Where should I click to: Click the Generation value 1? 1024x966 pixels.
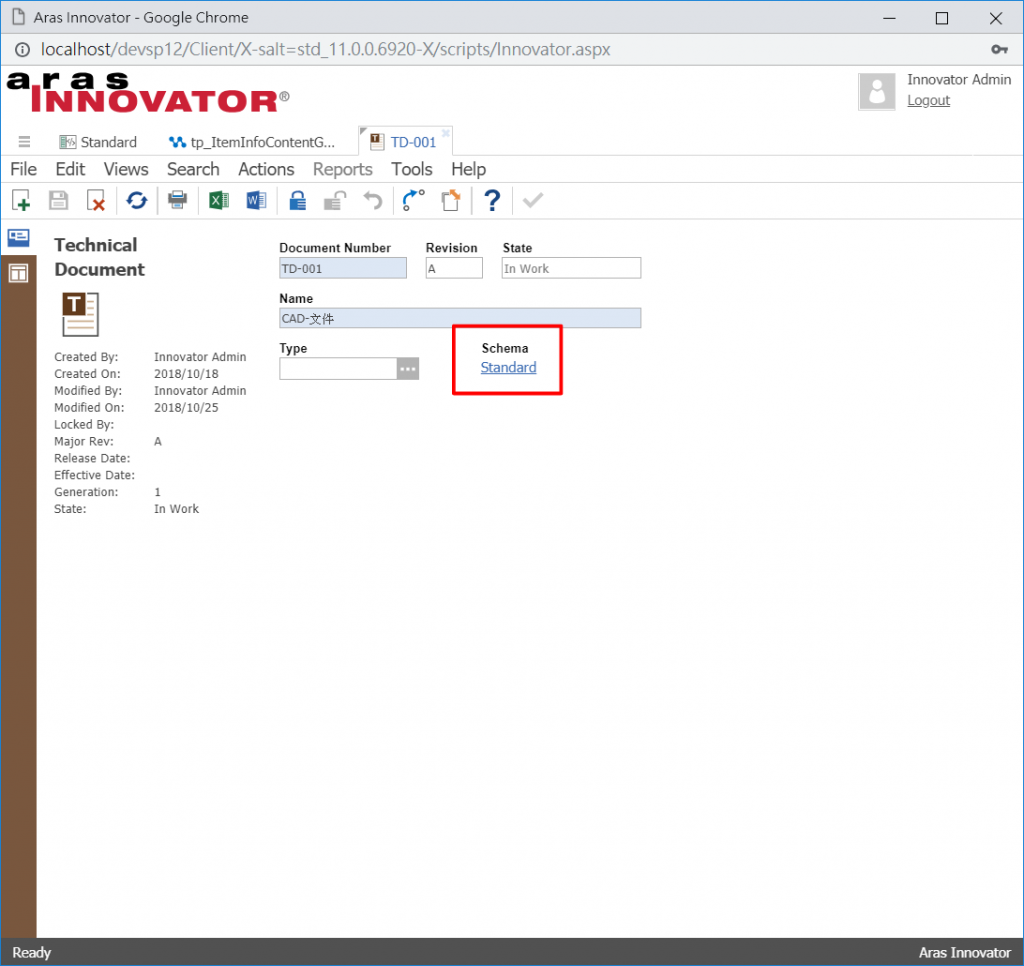click(157, 492)
